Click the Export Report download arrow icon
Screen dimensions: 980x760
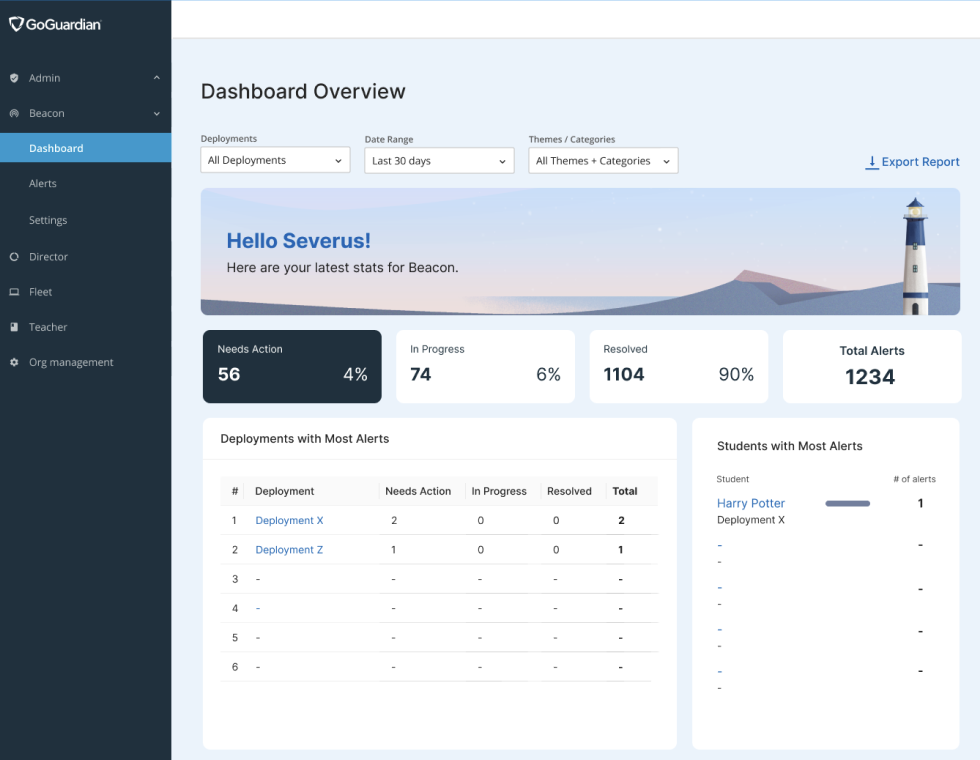[x=871, y=162]
